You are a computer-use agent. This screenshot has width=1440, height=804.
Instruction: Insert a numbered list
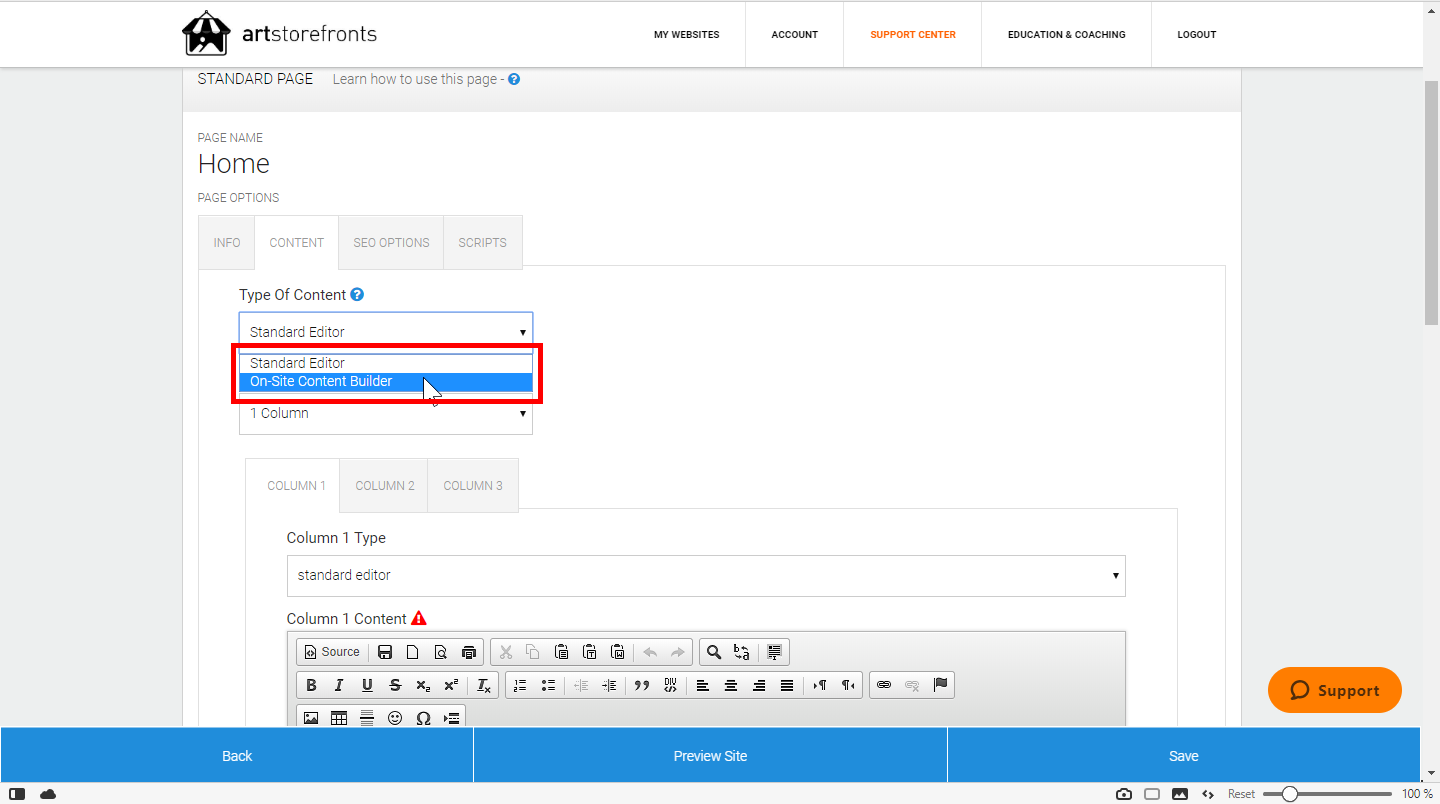(x=520, y=685)
